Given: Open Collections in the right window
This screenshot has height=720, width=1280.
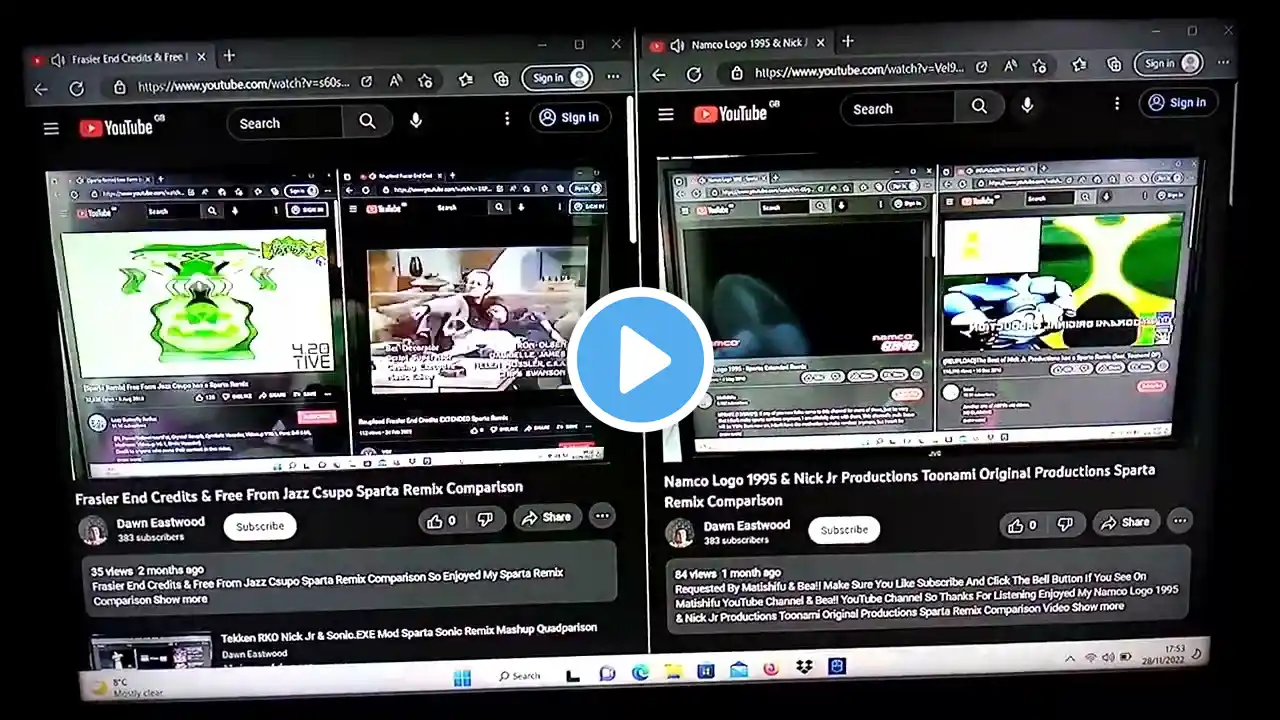Looking at the screenshot, I should coord(1115,64).
